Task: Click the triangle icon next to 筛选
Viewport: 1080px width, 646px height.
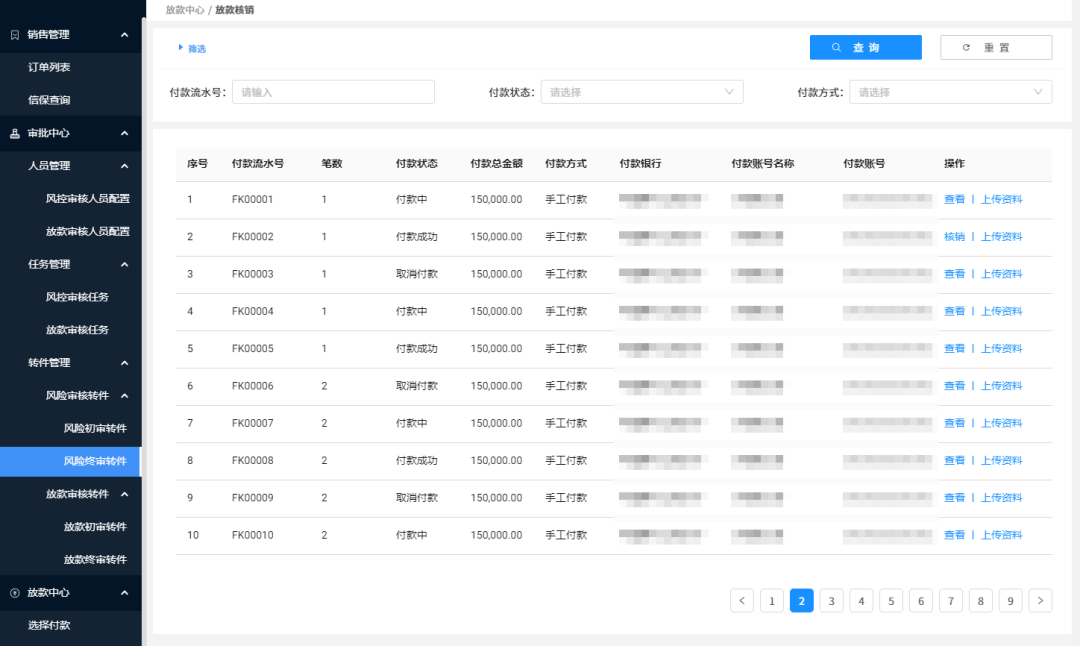Action: coord(180,47)
